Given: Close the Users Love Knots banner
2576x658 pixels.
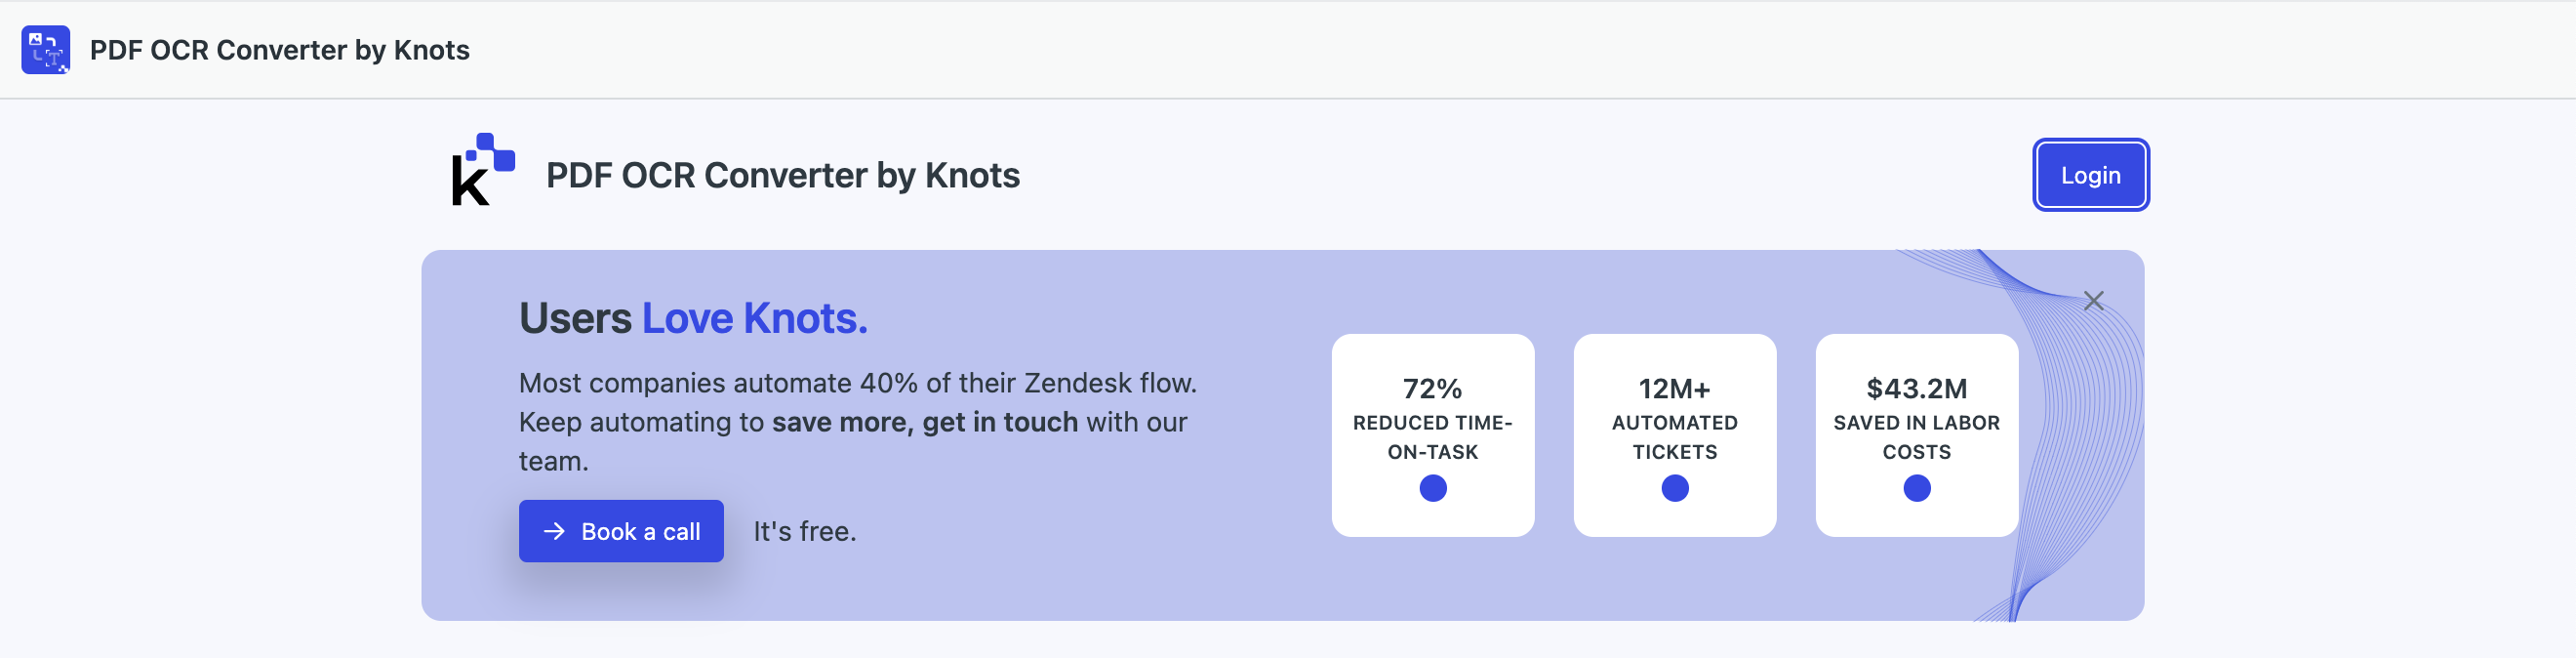Looking at the screenshot, I should click(2093, 301).
